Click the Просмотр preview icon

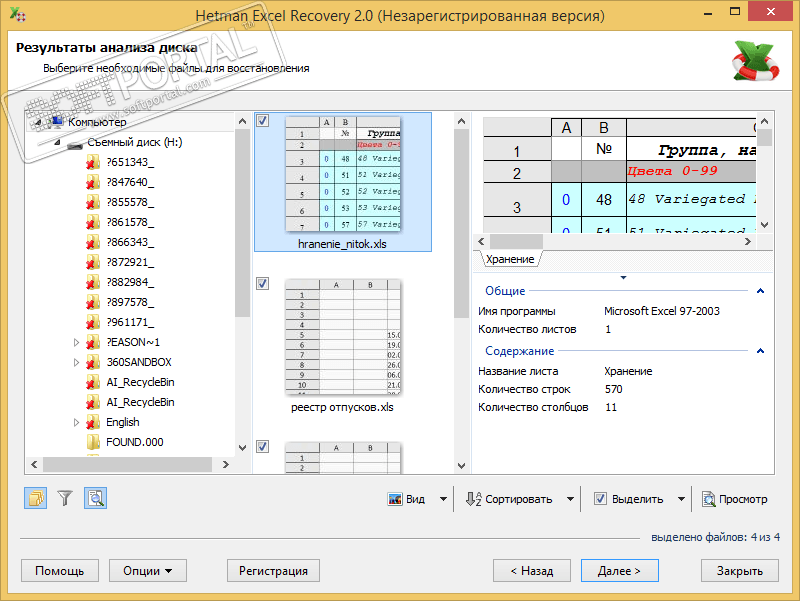tap(708, 499)
